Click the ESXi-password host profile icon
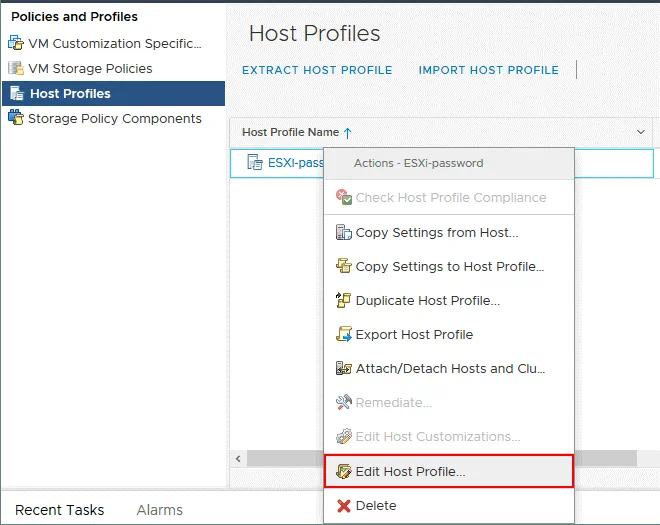 click(x=254, y=163)
